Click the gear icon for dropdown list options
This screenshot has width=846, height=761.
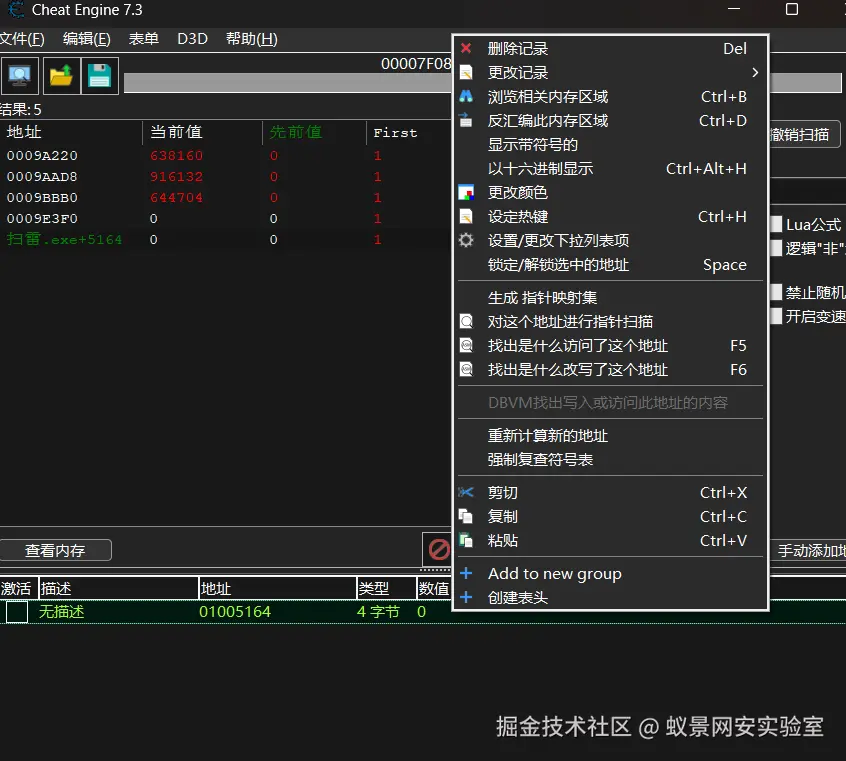pyautogui.click(x=466, y=240)
